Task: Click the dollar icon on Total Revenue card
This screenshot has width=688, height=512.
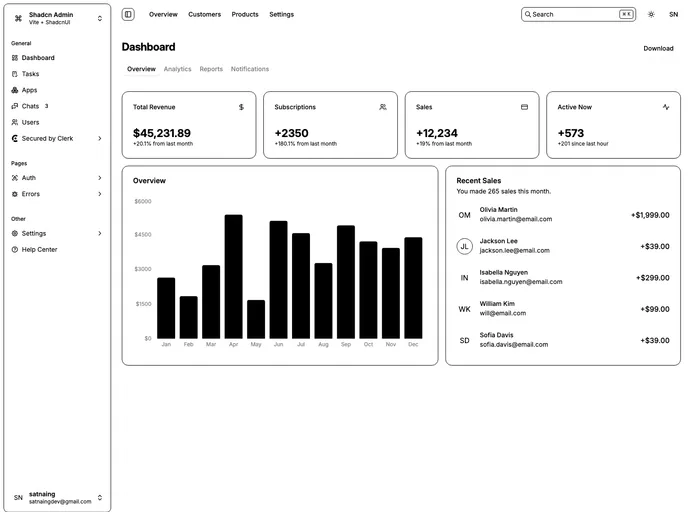Action: tap(241, 107)
